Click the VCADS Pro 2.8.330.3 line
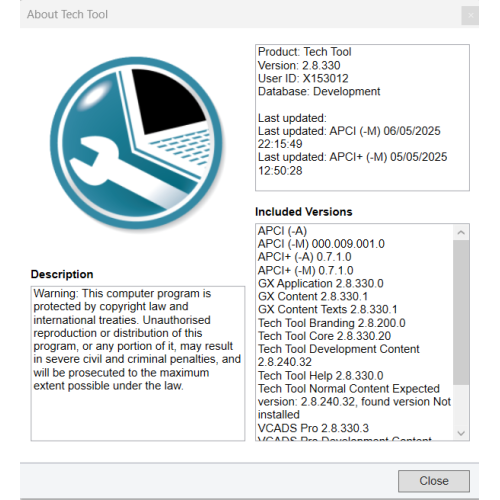 tap(313, 428)
